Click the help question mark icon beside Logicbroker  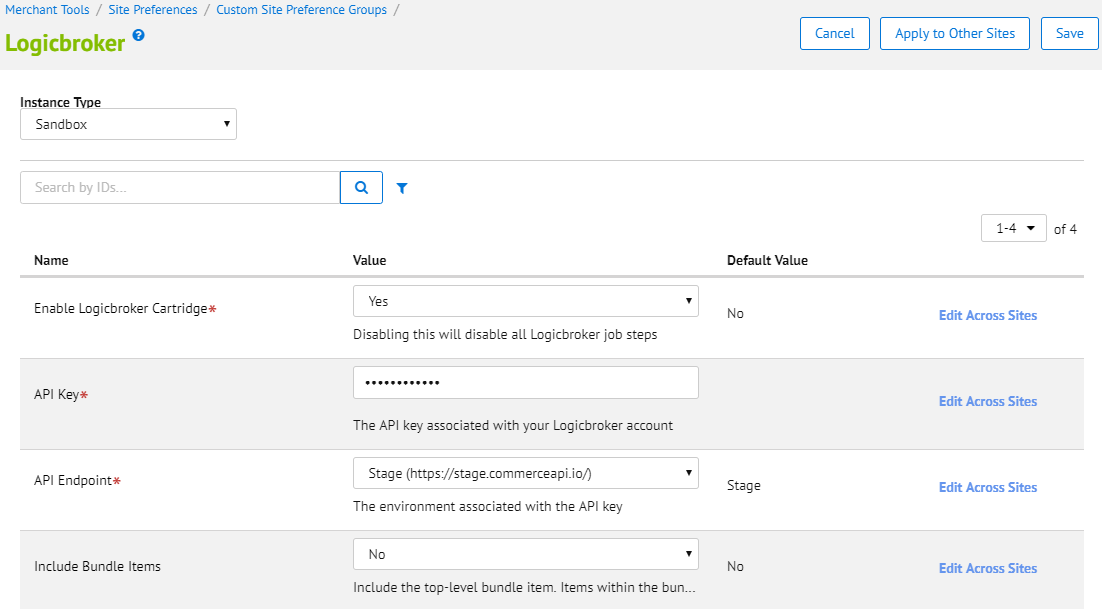coord(139,35)
